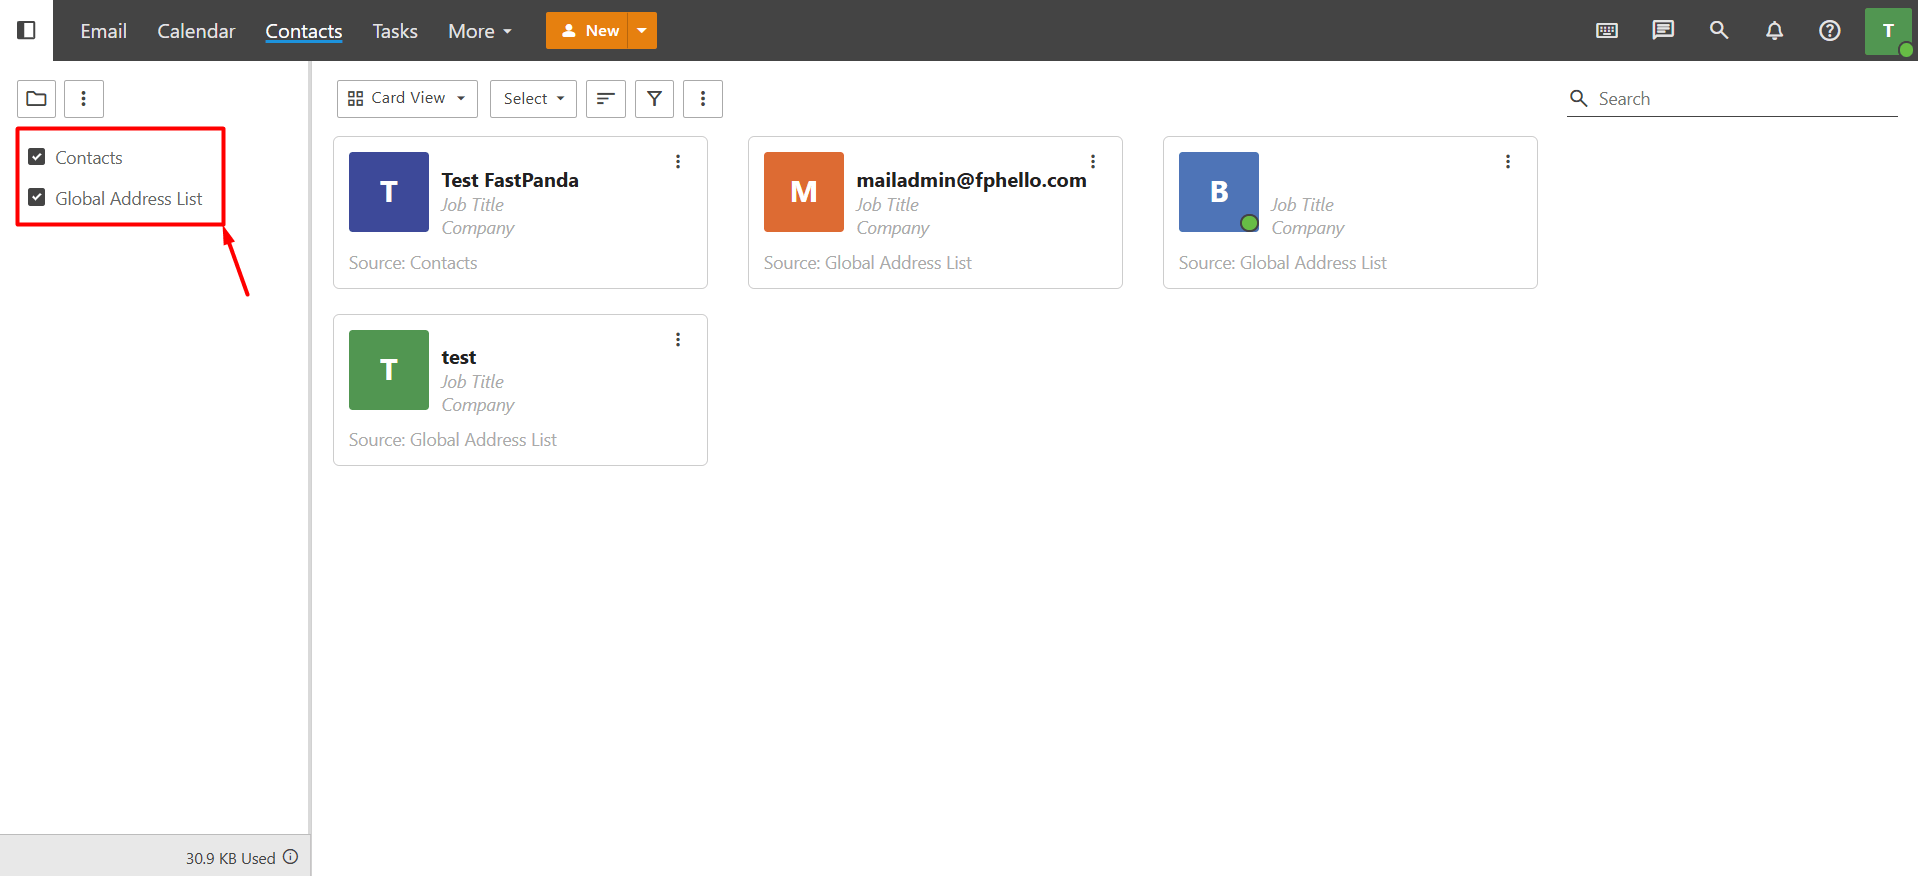Open toolbar more actions menu
The width and height of the screenshot is (1918, 876).
click(x=703, y=98)
